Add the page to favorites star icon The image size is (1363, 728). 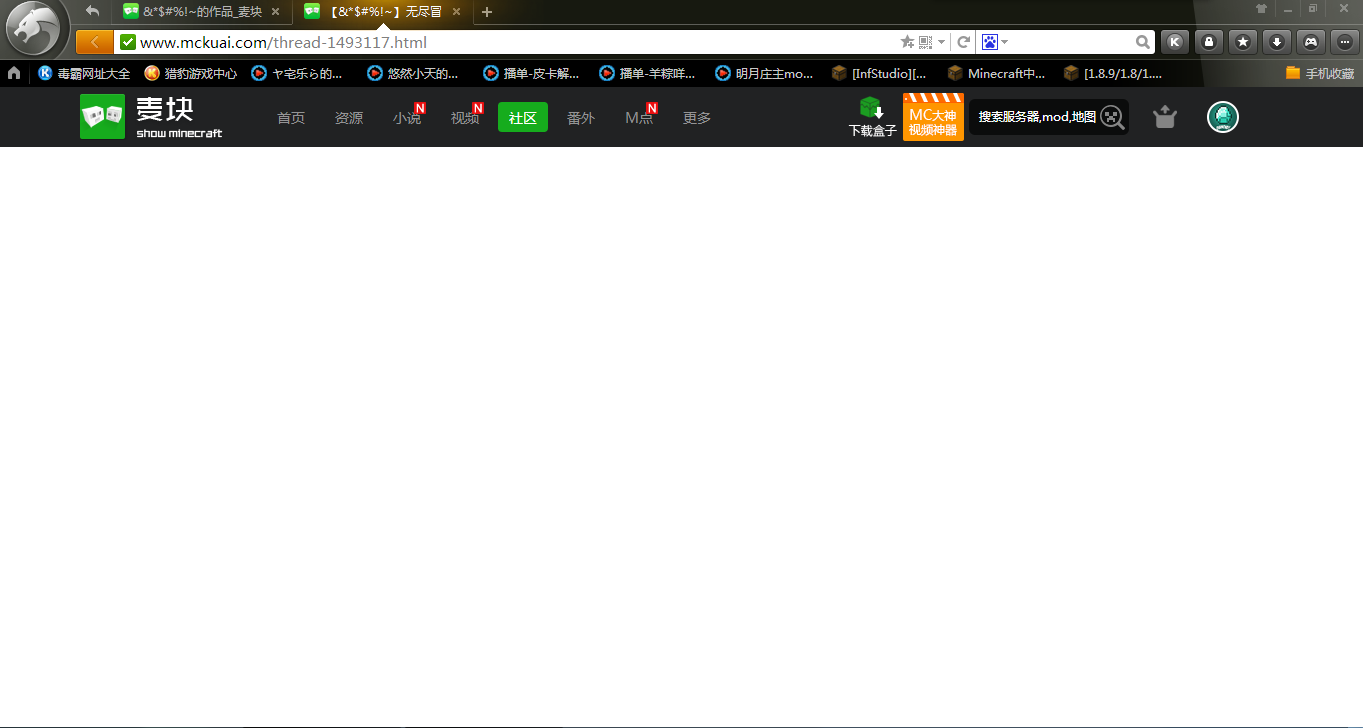pyautogui.click(x=907, y=42)
